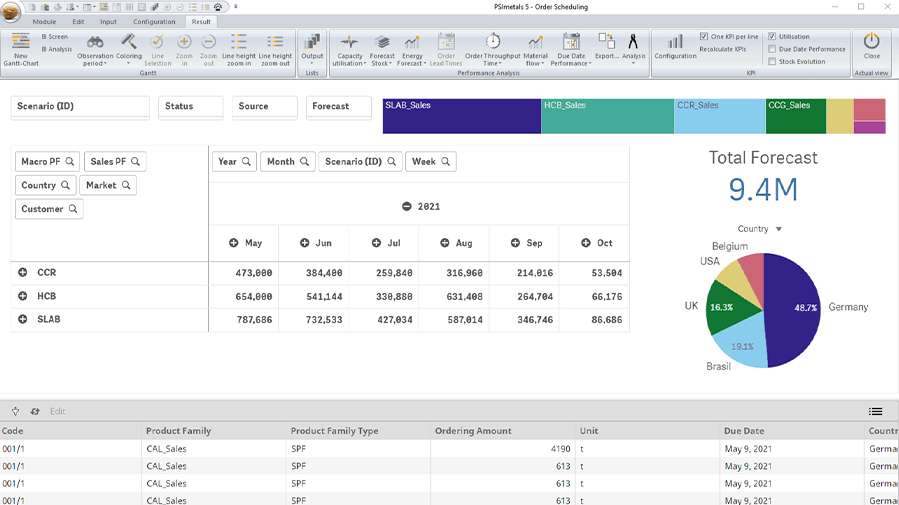The image size is (899, 505).
Task: Collapse the 2021 year column
Action: 407,206
